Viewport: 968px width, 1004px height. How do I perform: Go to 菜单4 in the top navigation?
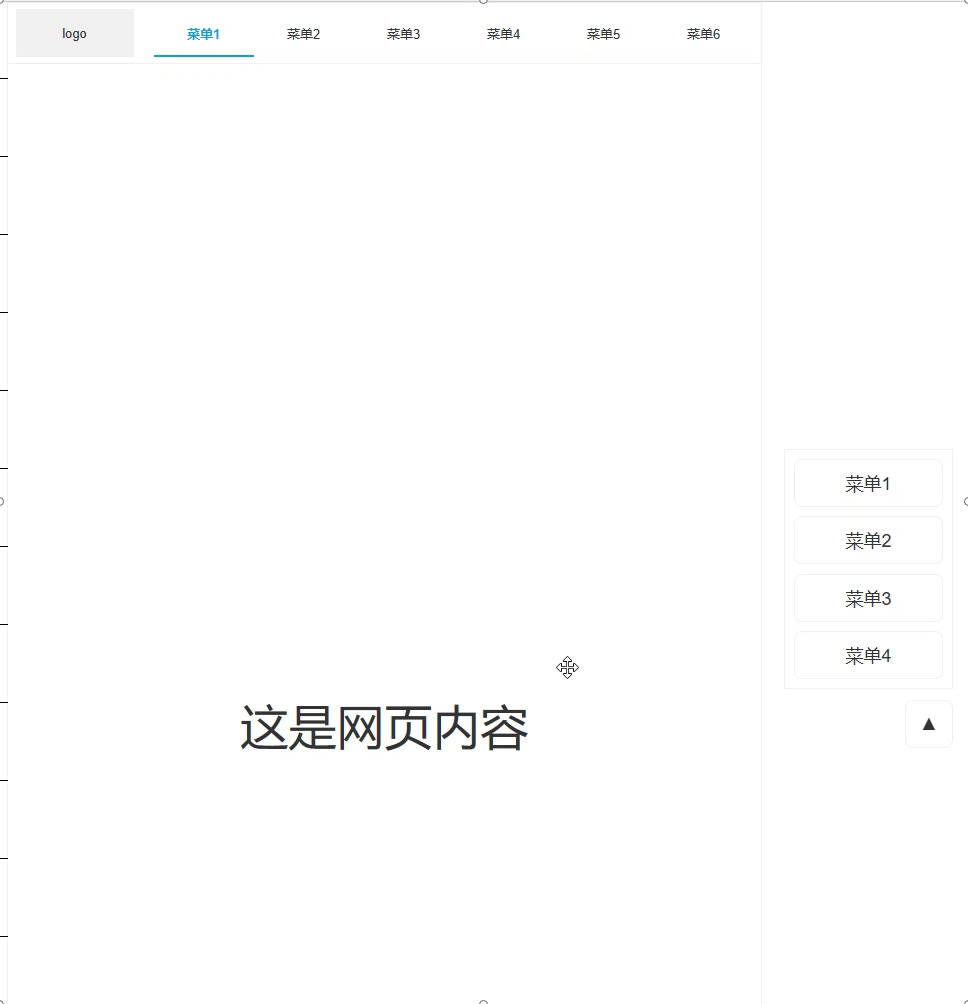[503, 34]
